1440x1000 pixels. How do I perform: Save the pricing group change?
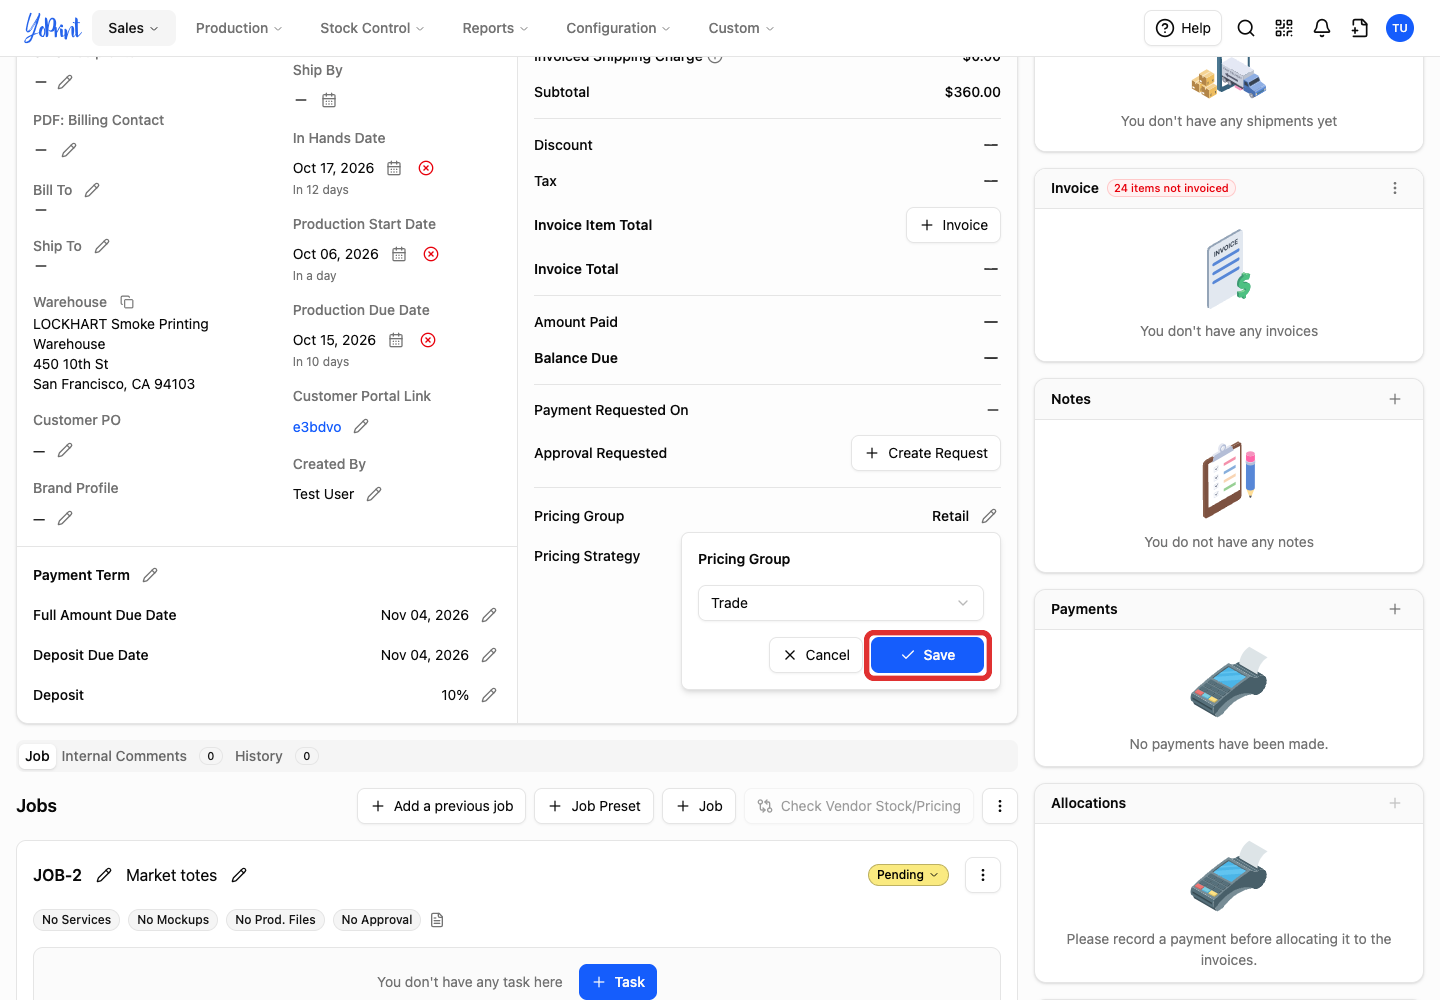(x=927, y=655)
